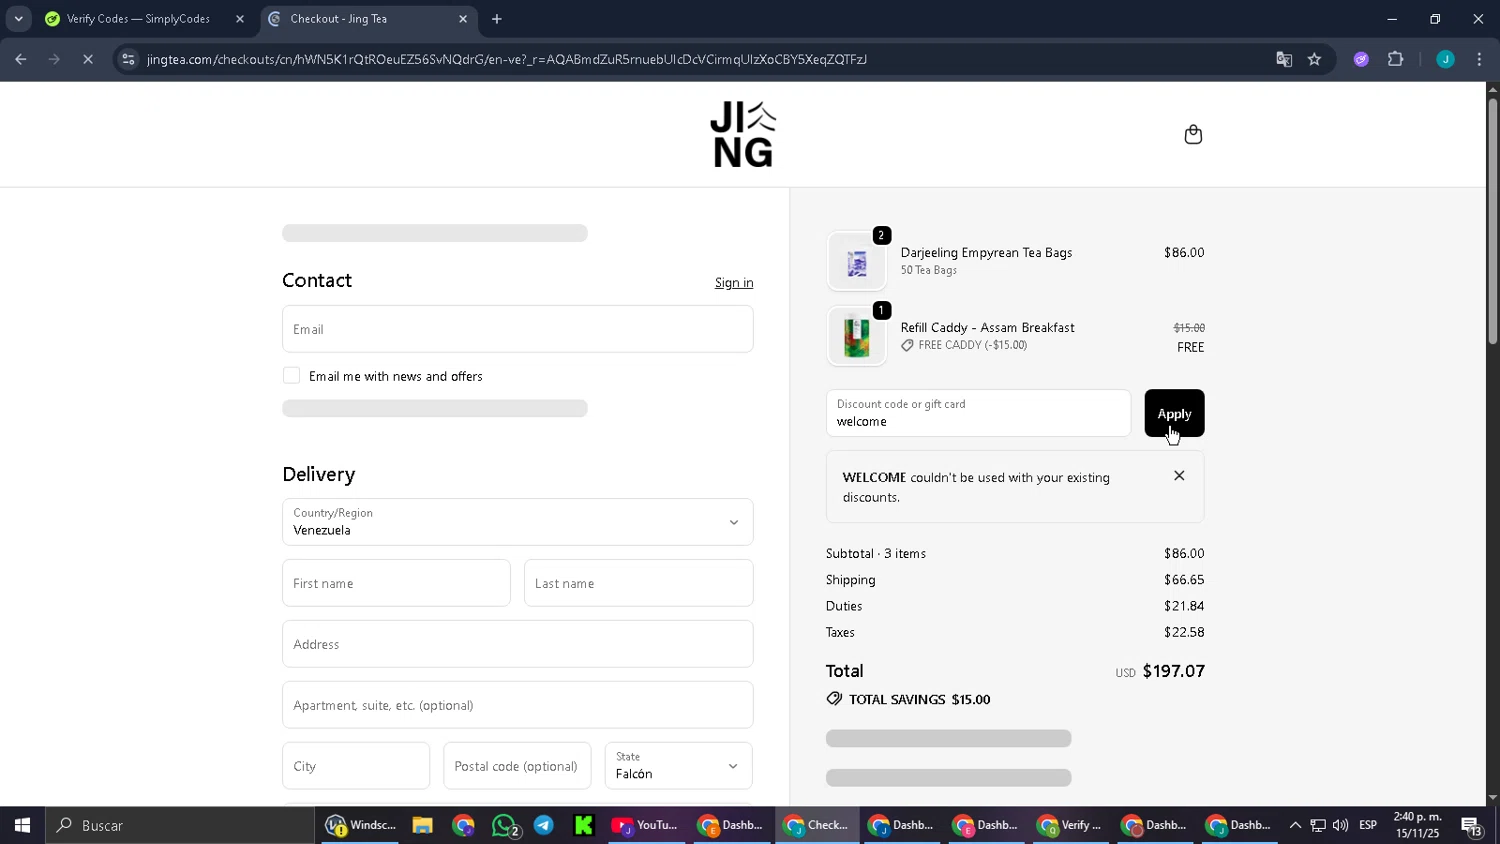Open the volume control in system tray

click(1340, 825)
